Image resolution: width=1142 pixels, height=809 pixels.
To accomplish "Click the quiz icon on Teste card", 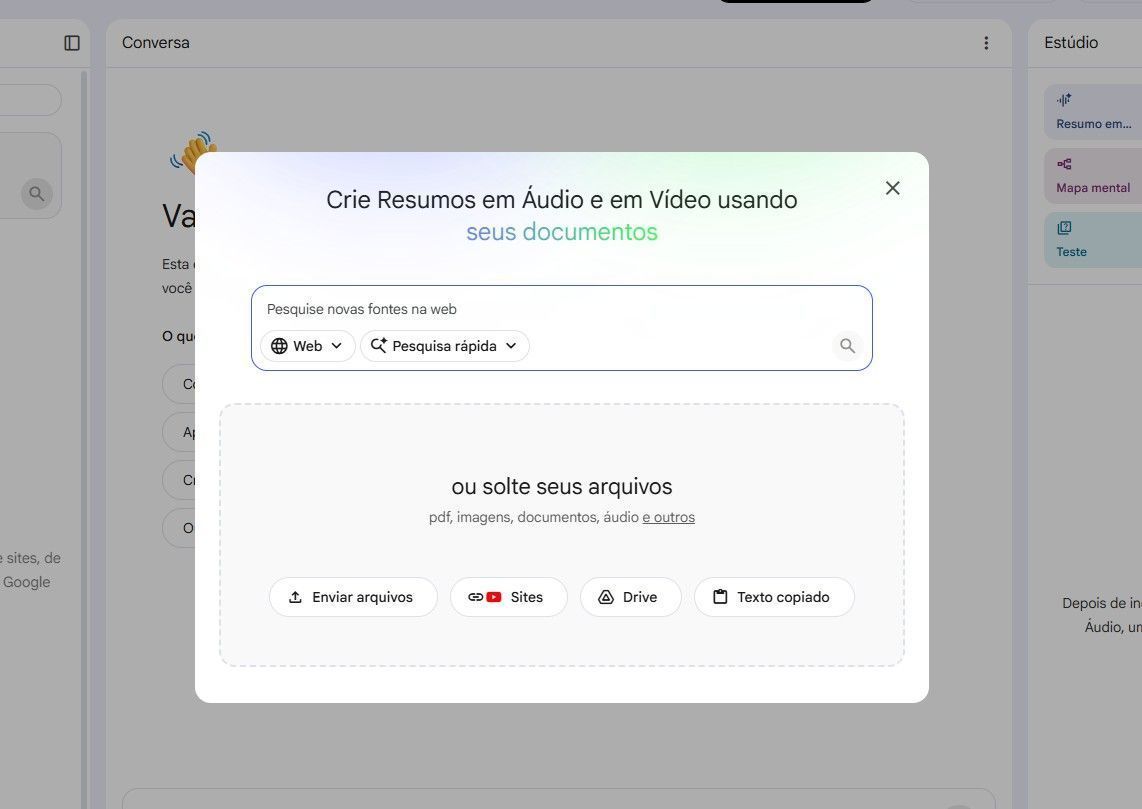I will pos(1064,228).
